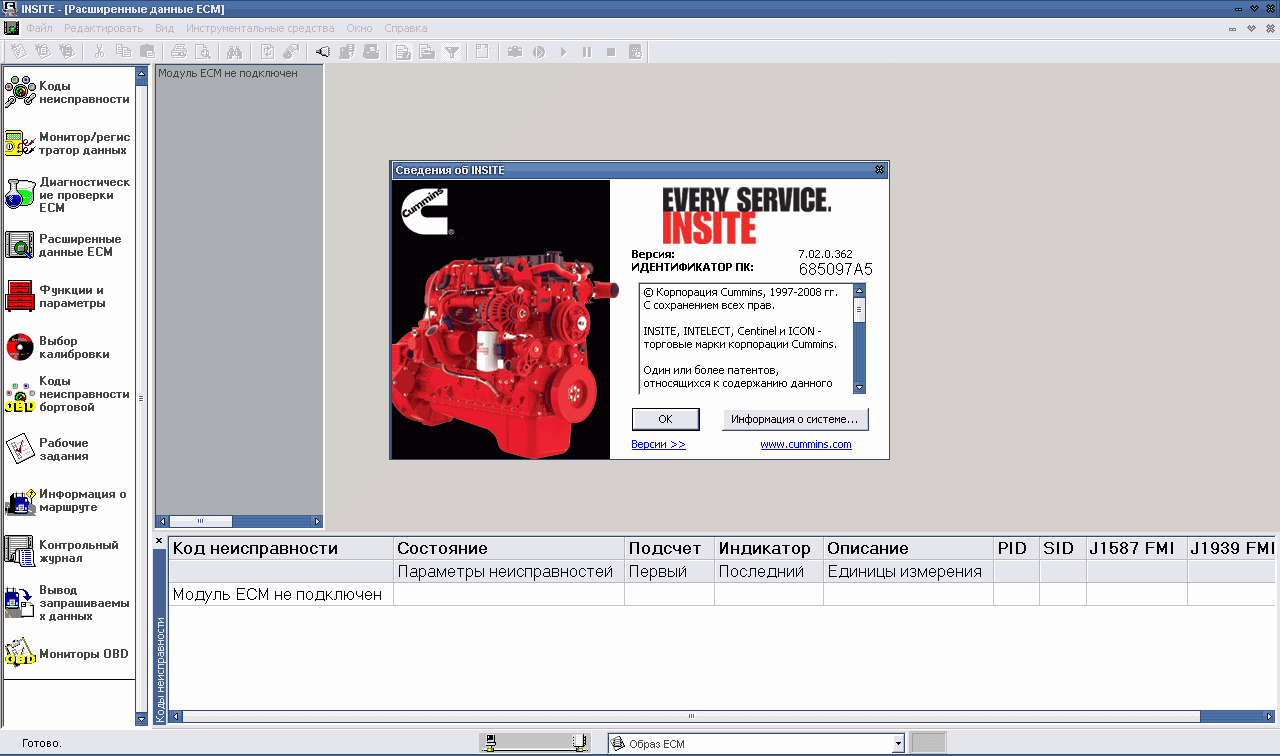The height and width of the screenshot is (756, 1280).
Task: Click the Параметры неисправностей subheader cell
Action: coord(509,572)
